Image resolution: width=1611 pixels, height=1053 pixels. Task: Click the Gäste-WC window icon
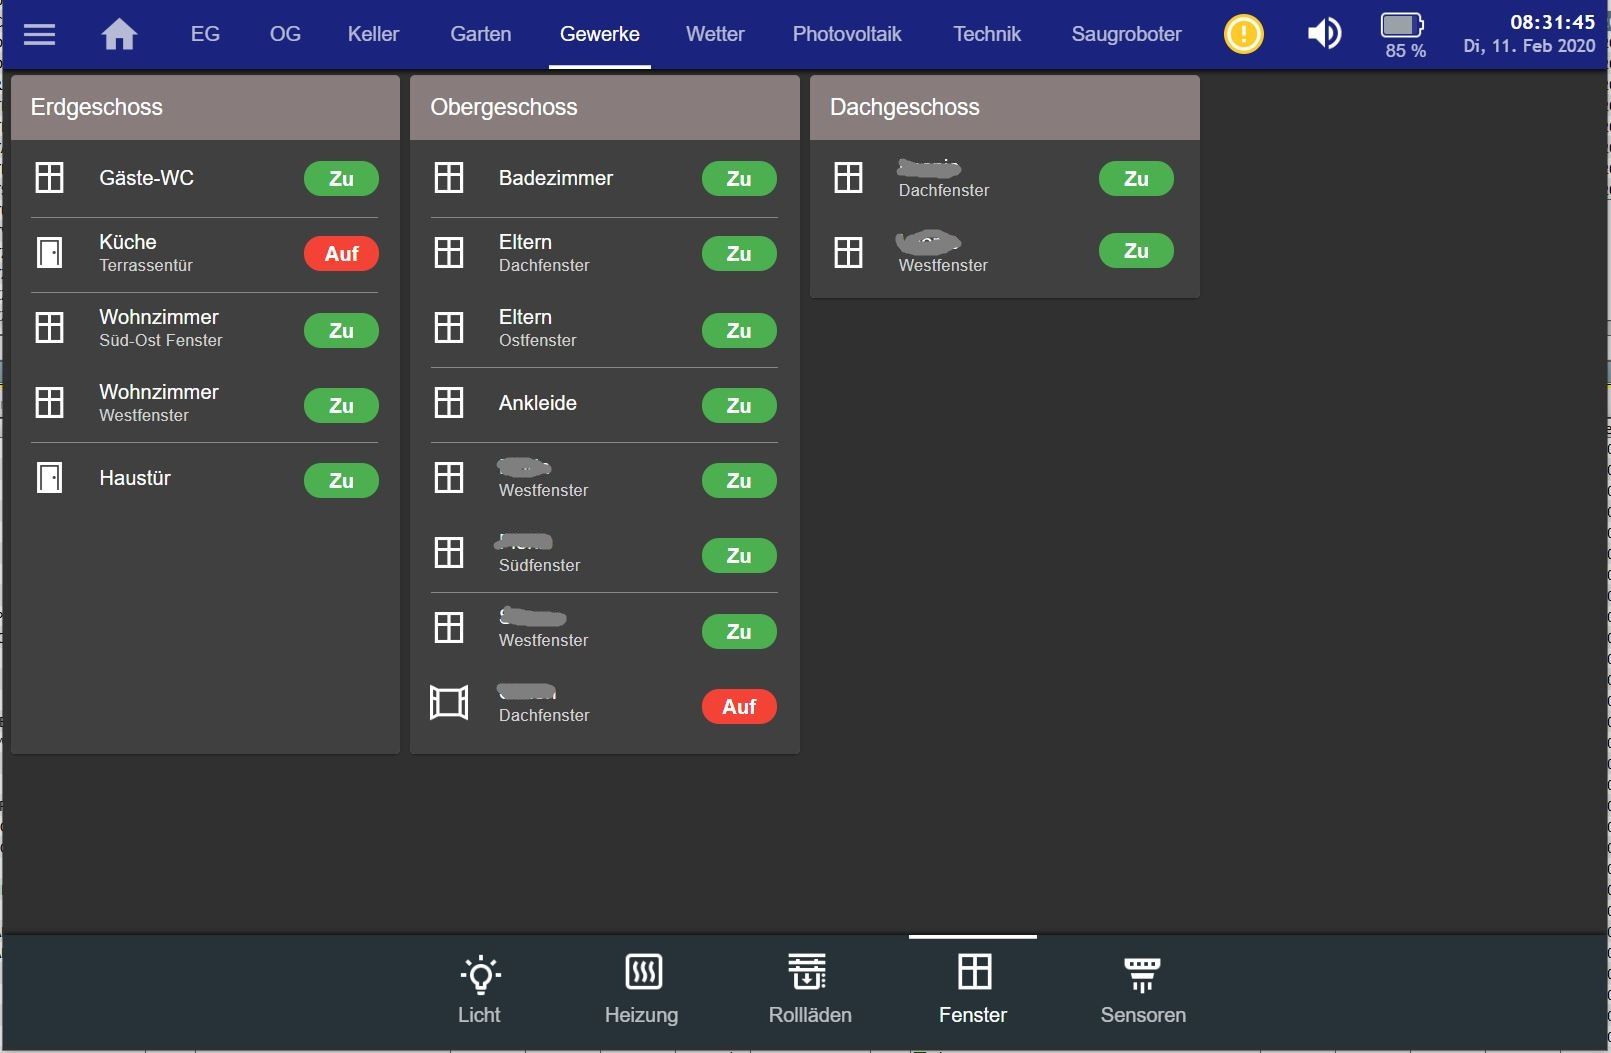[x=49, y=178]
